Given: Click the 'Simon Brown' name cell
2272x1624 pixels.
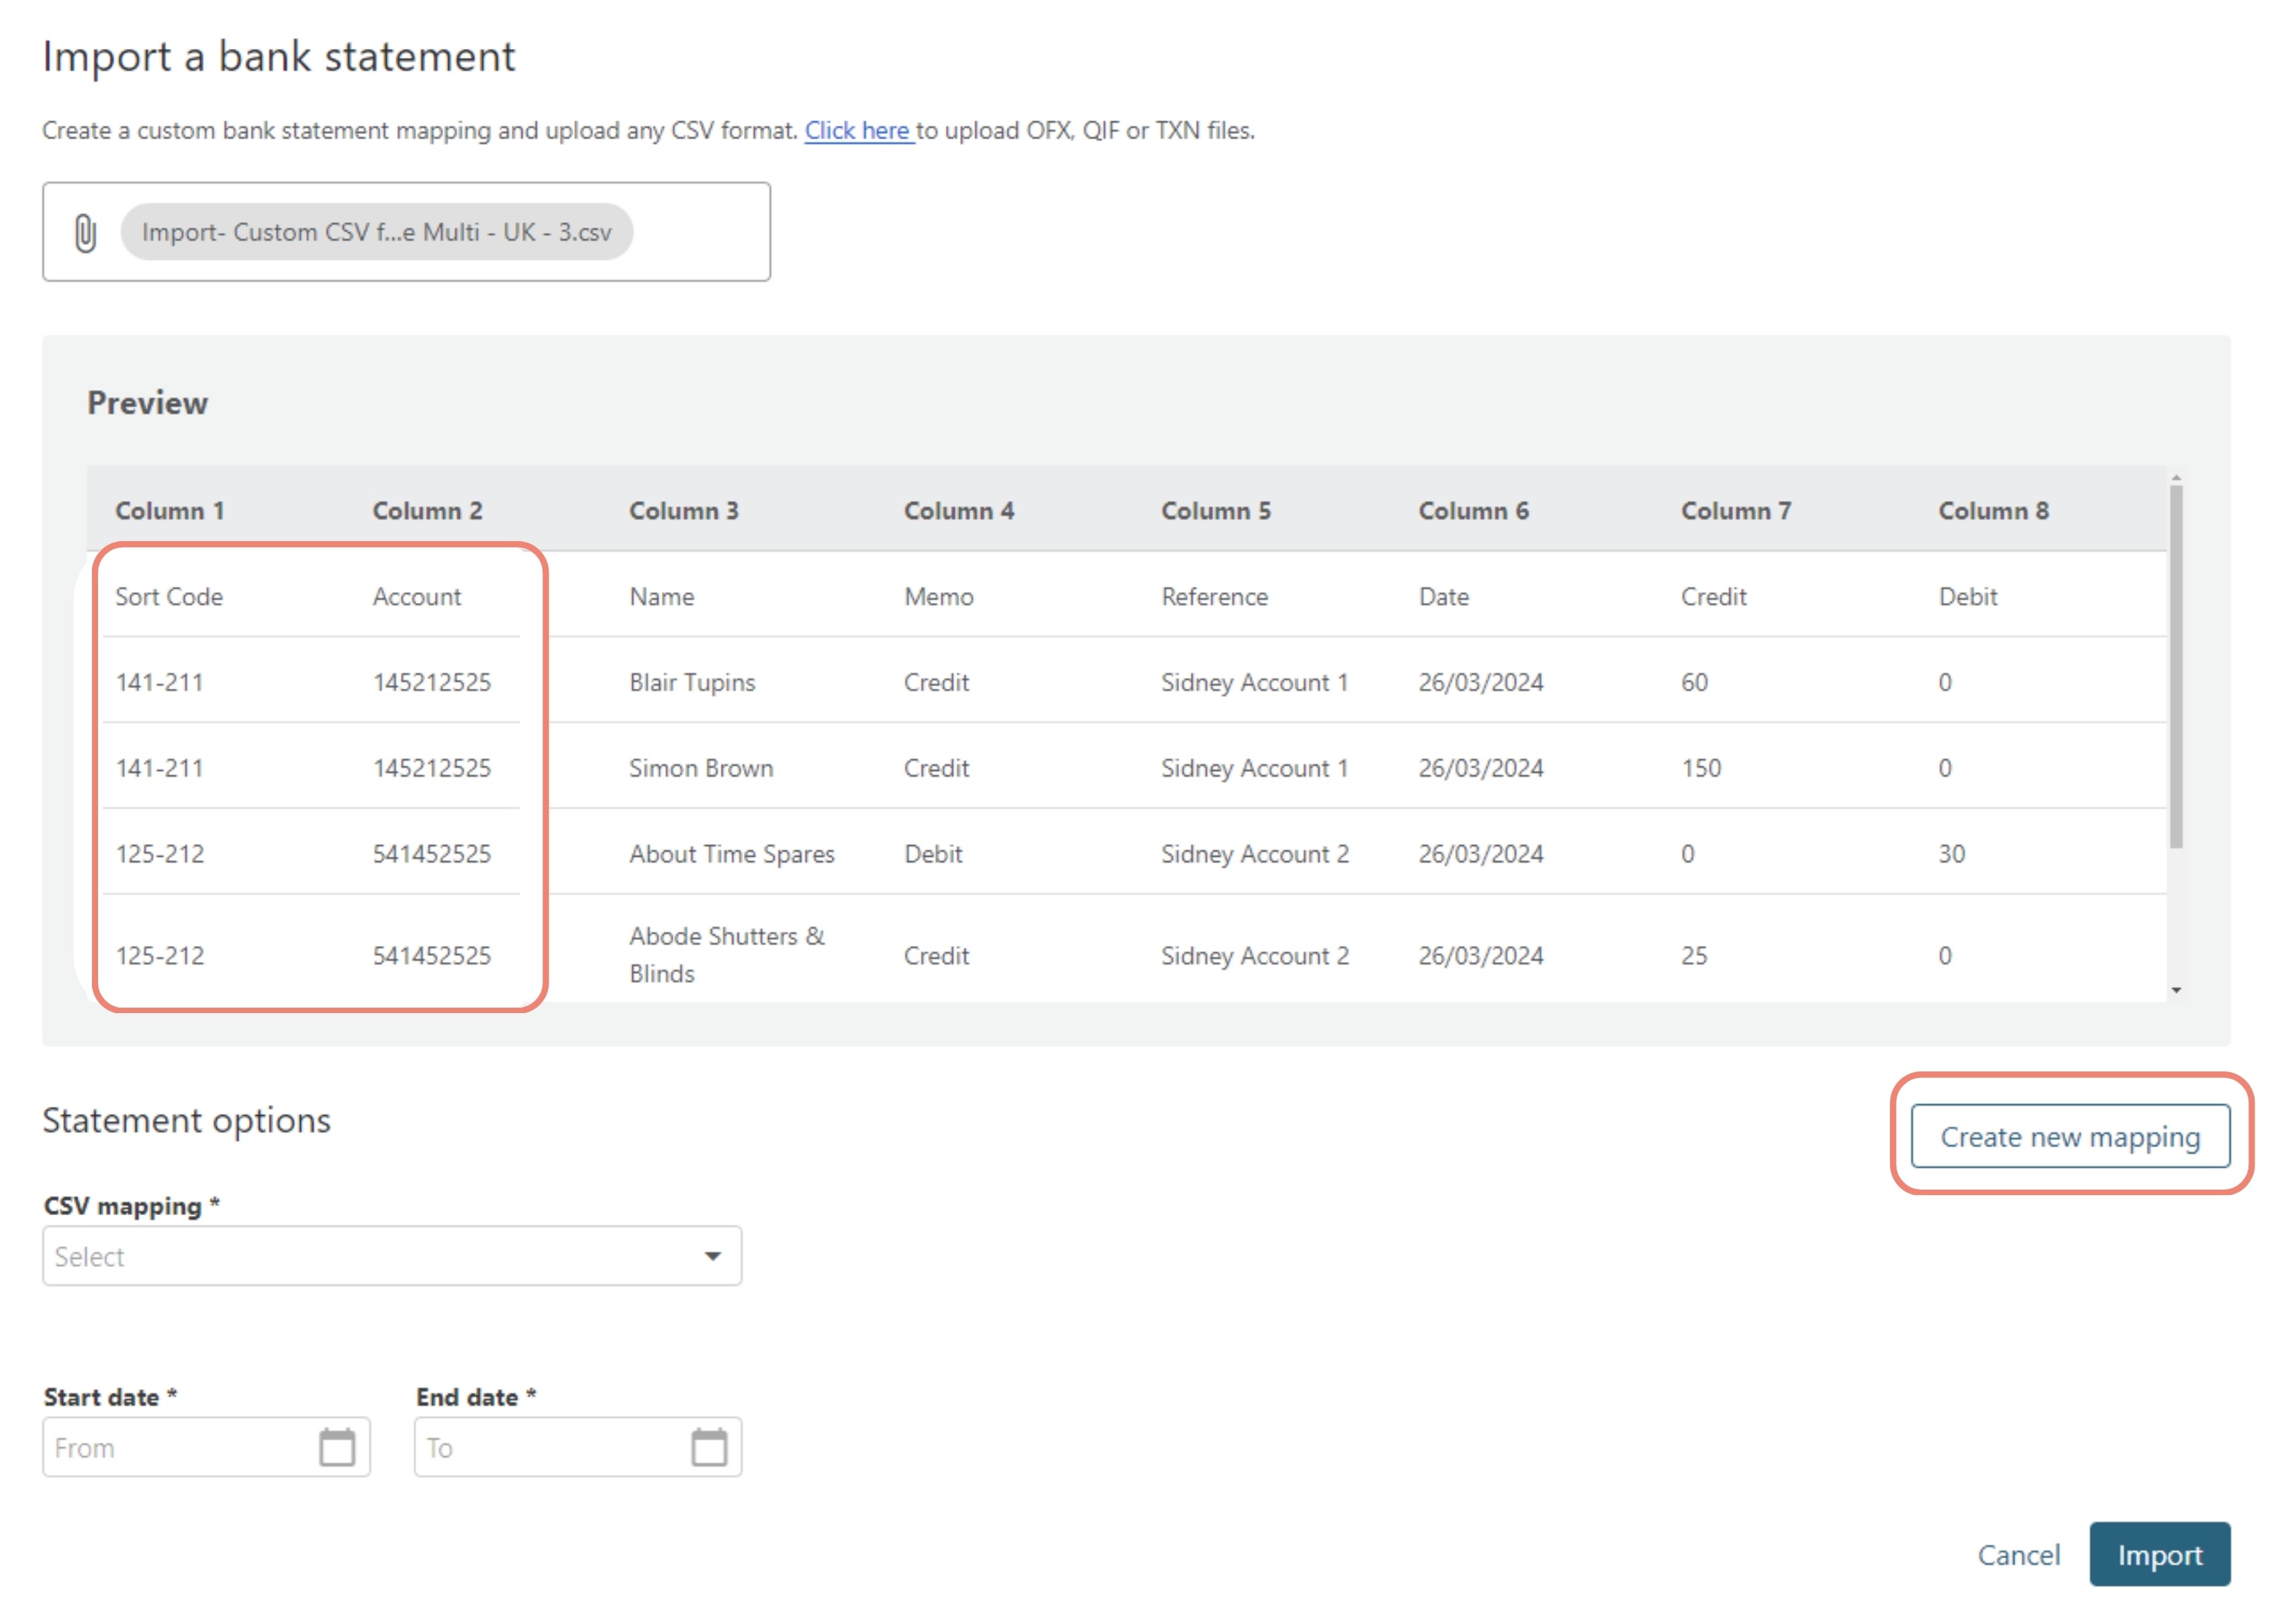Looking at the screenshot, I should click(x=701, y=769).
